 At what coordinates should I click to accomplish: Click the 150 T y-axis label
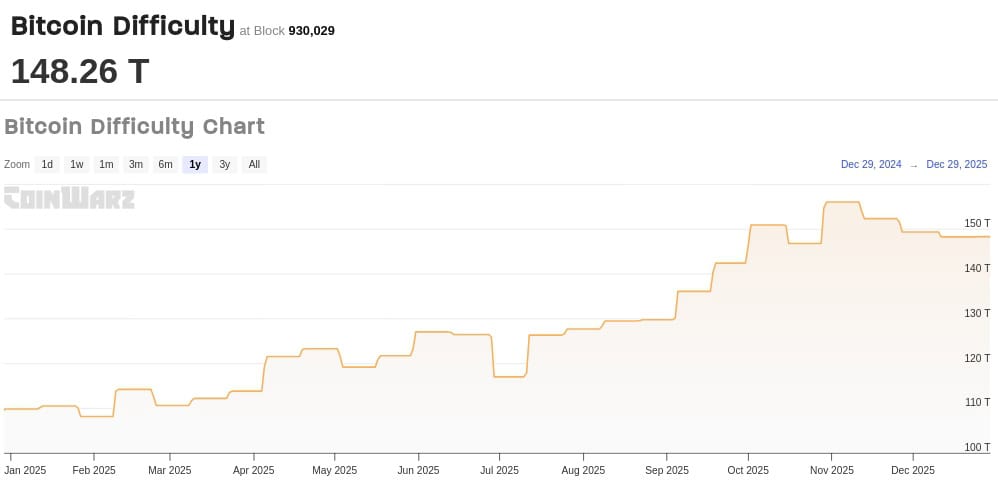pyautogui.click(x=977, y=223)
